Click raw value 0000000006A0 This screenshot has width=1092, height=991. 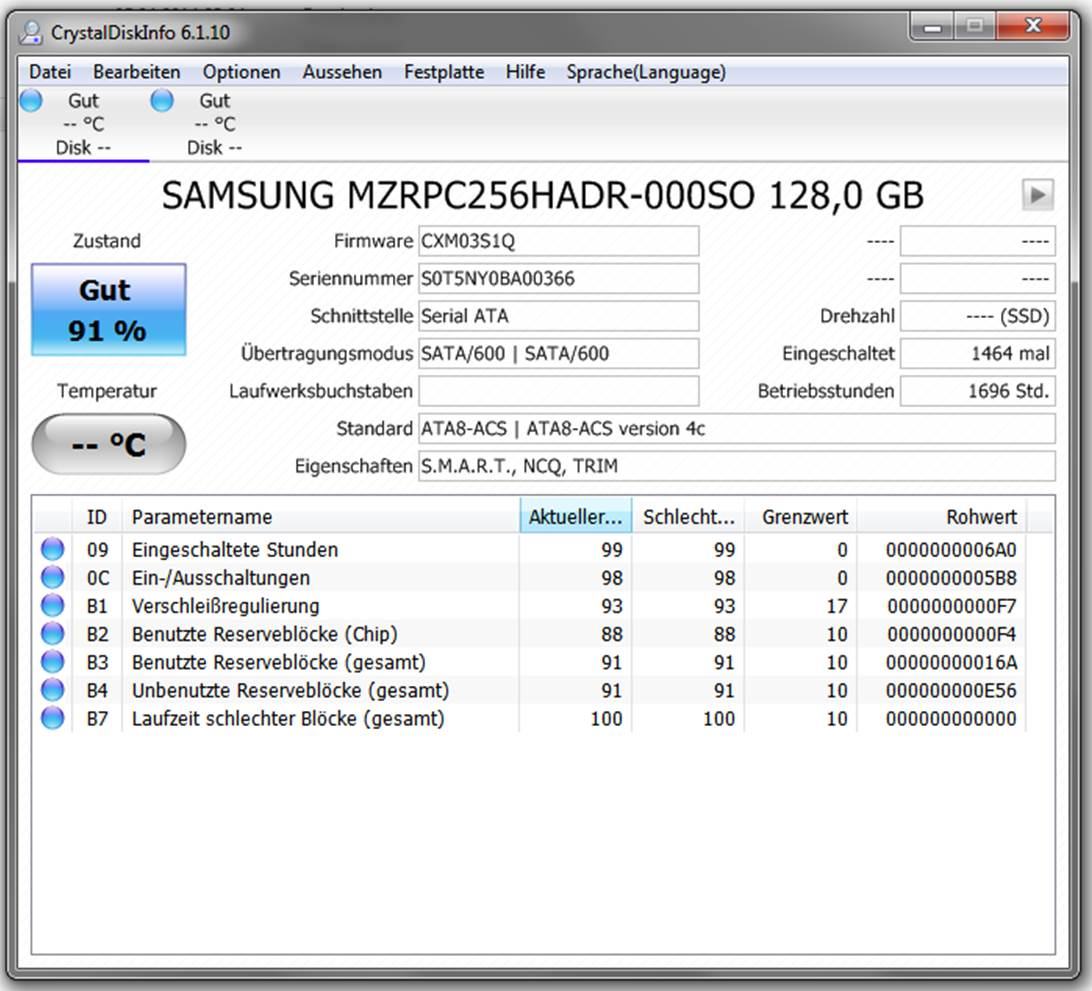(x=951, y=550)
